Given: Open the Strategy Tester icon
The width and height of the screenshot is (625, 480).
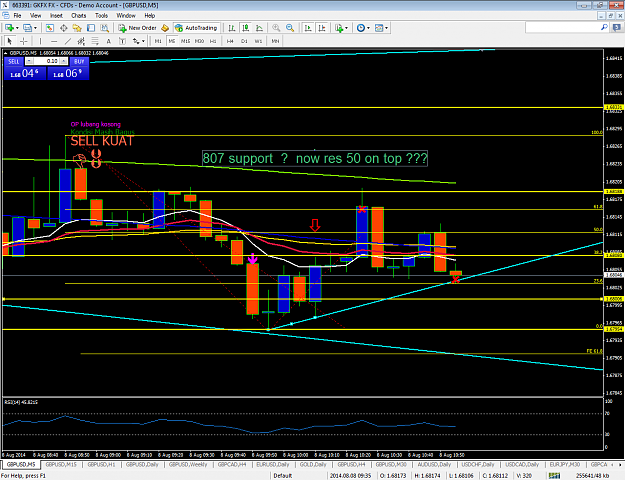Looking at the screenshot, I should tap(104, 28).
